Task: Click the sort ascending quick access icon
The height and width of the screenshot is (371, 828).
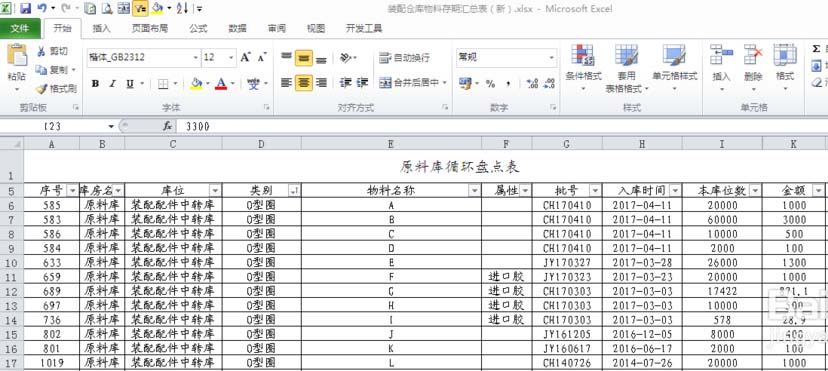Action: 182,8
